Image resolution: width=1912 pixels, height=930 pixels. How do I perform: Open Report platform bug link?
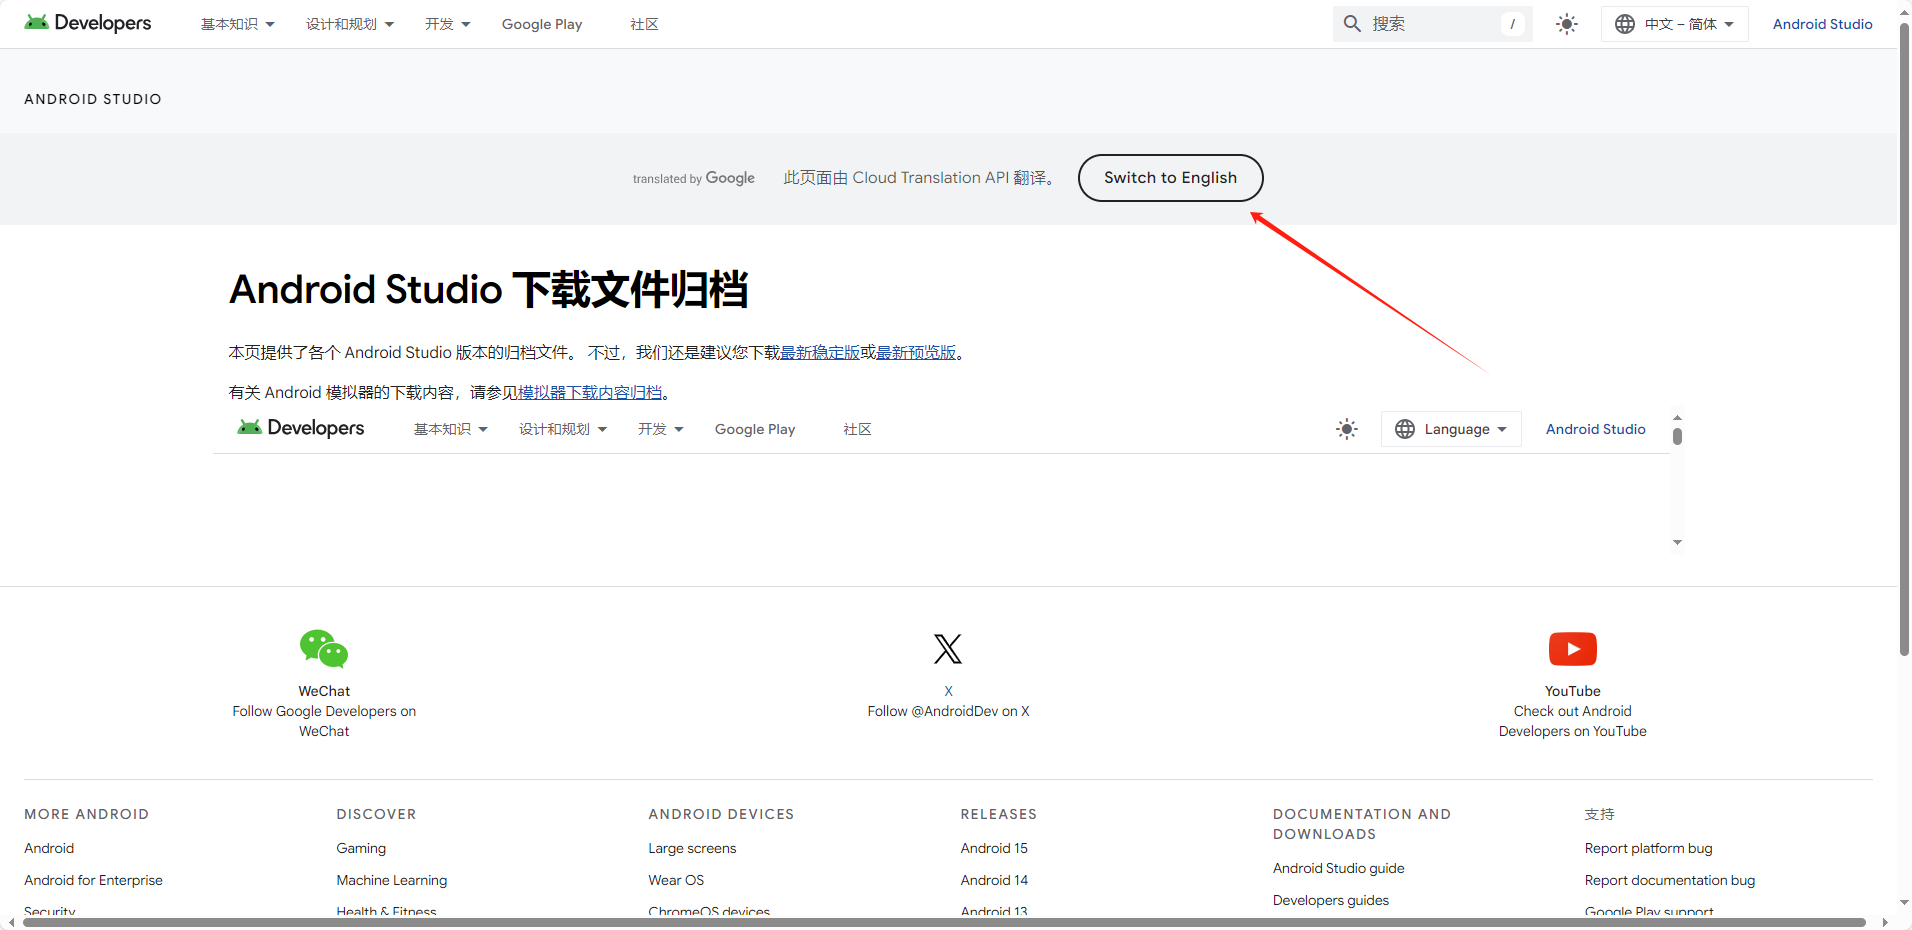[x=1648, y=848]
